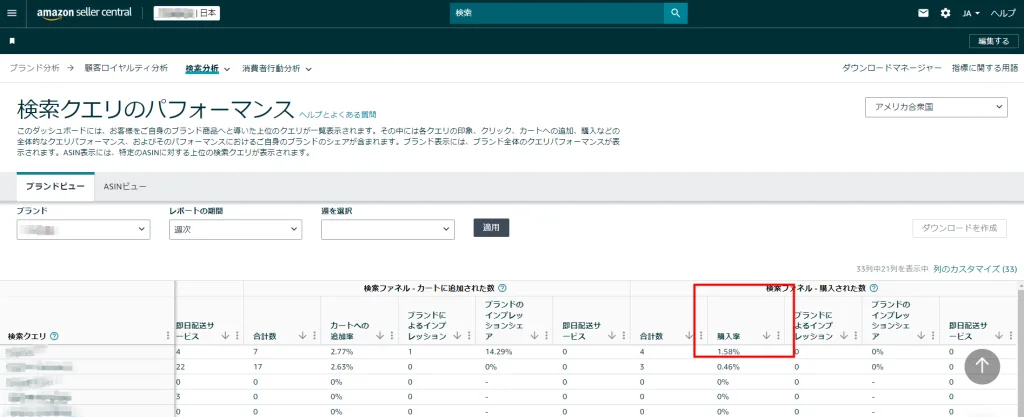The height and width of the screenshot is (417, 1024).
Task: Open the 購入率 column menu dots
Action: tap(778, 335)
